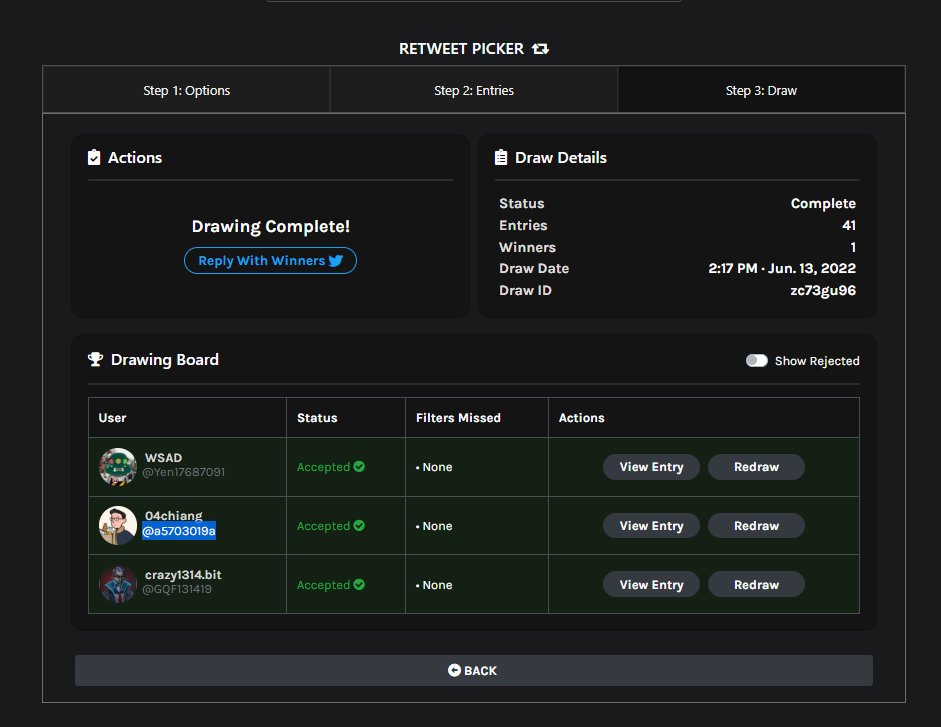Click the Draw ID value zc73gu96
Viewport: 941px width, 727px height.
823,291
